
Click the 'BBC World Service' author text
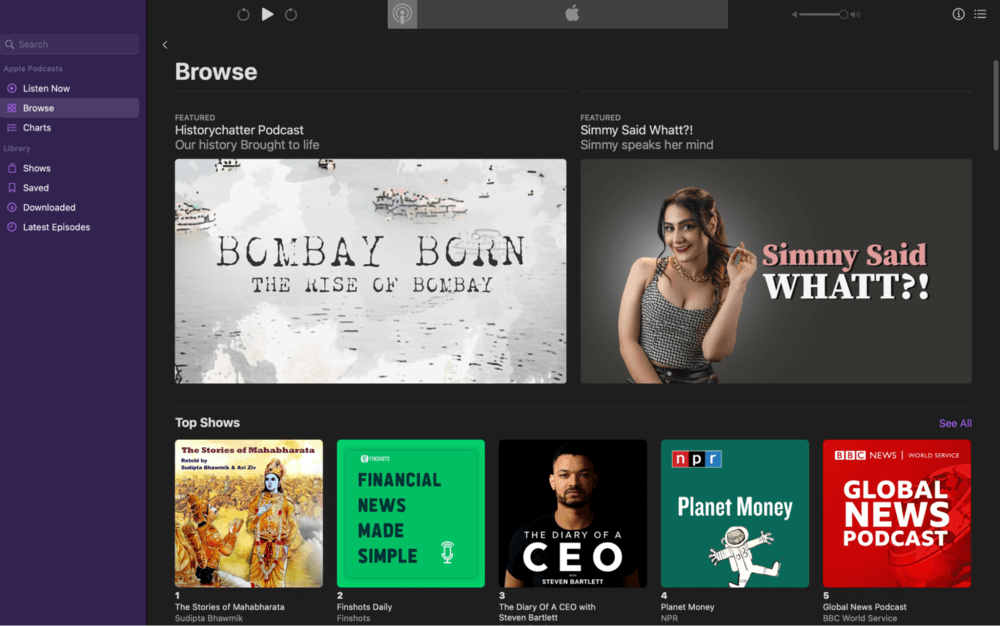click(860, 618)
